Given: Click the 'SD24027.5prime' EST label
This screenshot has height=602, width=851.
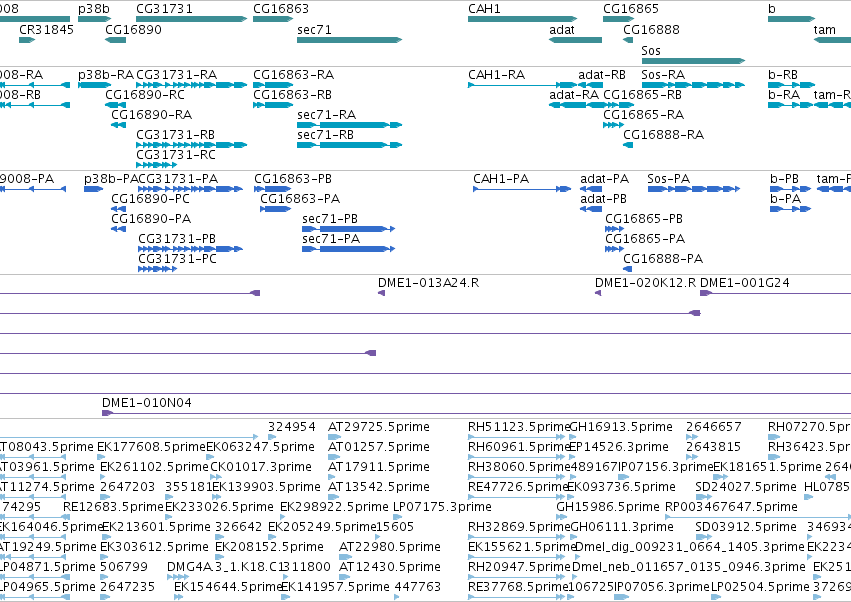Looking at the screenshot, I should click(746, 487).
